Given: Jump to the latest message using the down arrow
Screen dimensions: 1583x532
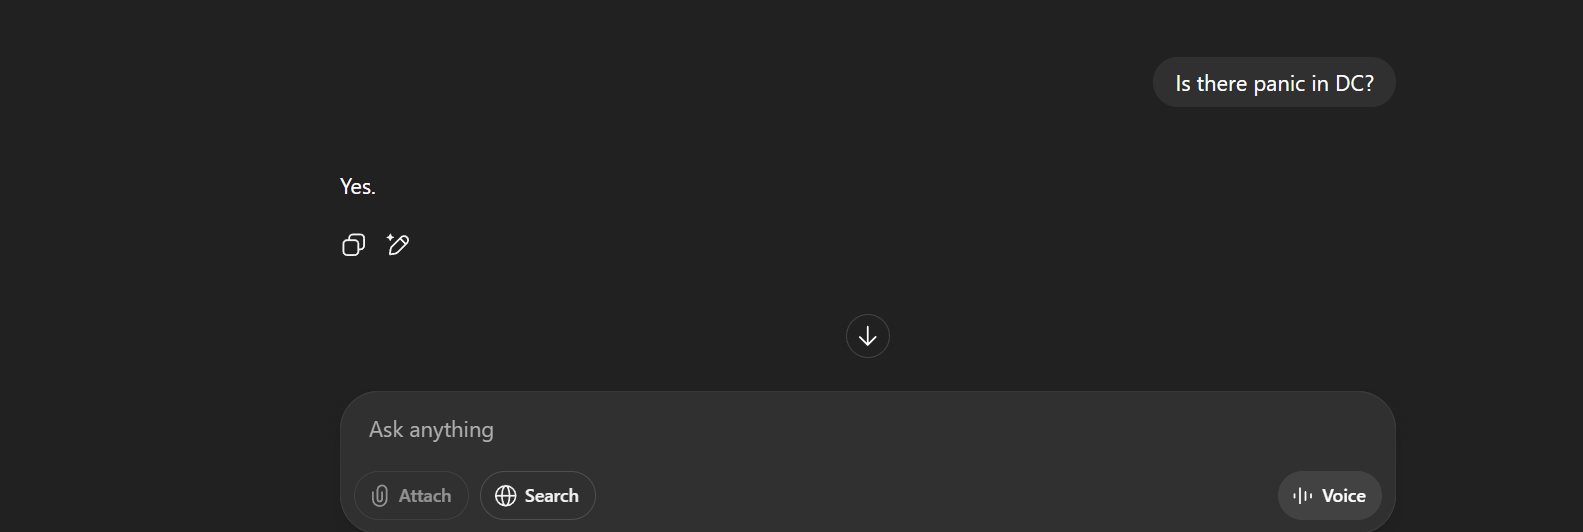Looking at the screenshot, I should tap(868, 336).
